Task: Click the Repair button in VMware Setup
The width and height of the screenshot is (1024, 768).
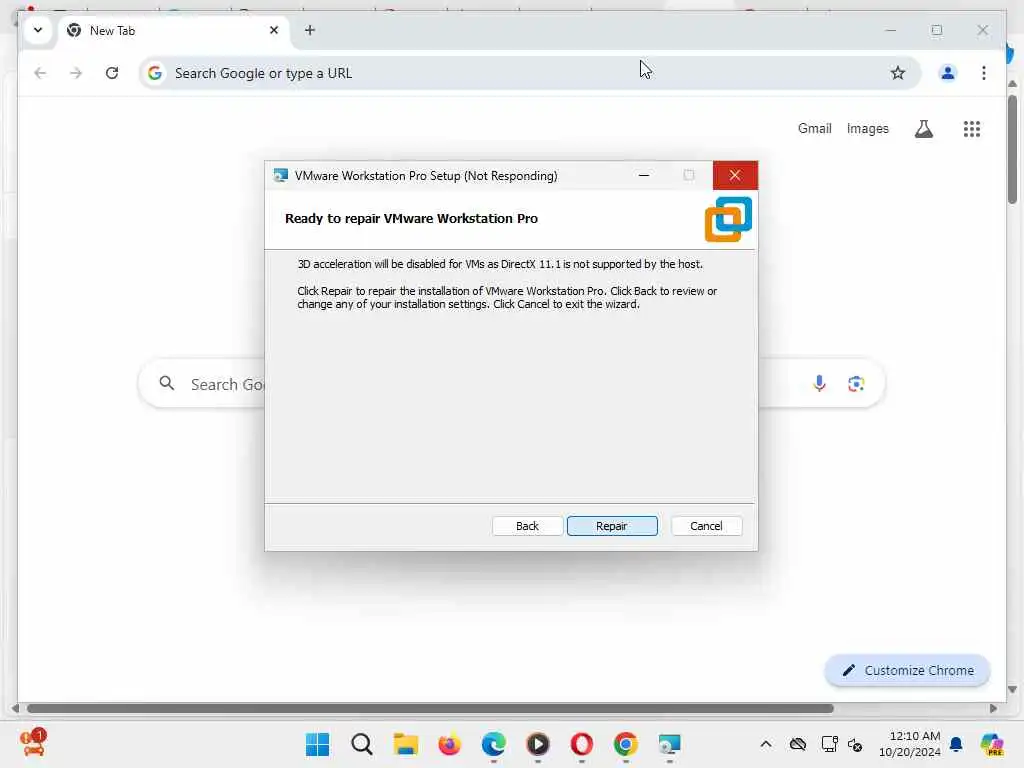Action: coord(612,526)
